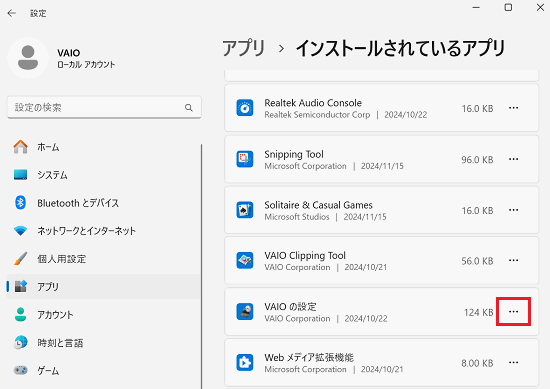
Task: Click the globe clock icon for 時刻と言語
Action: [x=20, y=342]
